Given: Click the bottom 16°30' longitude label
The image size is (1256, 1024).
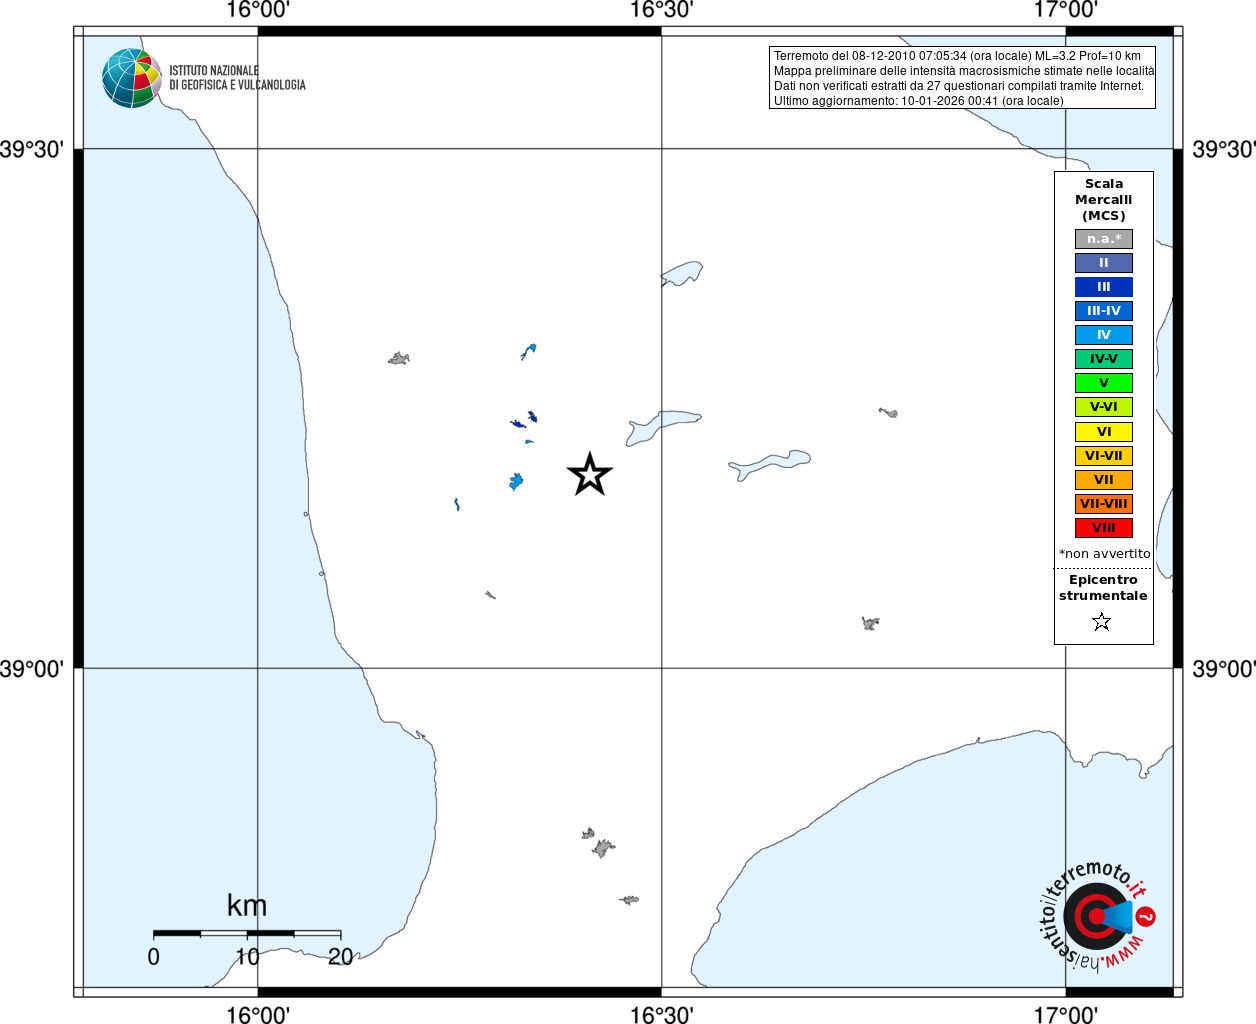Looking at the screenshot, I should tap(661, 1015).
